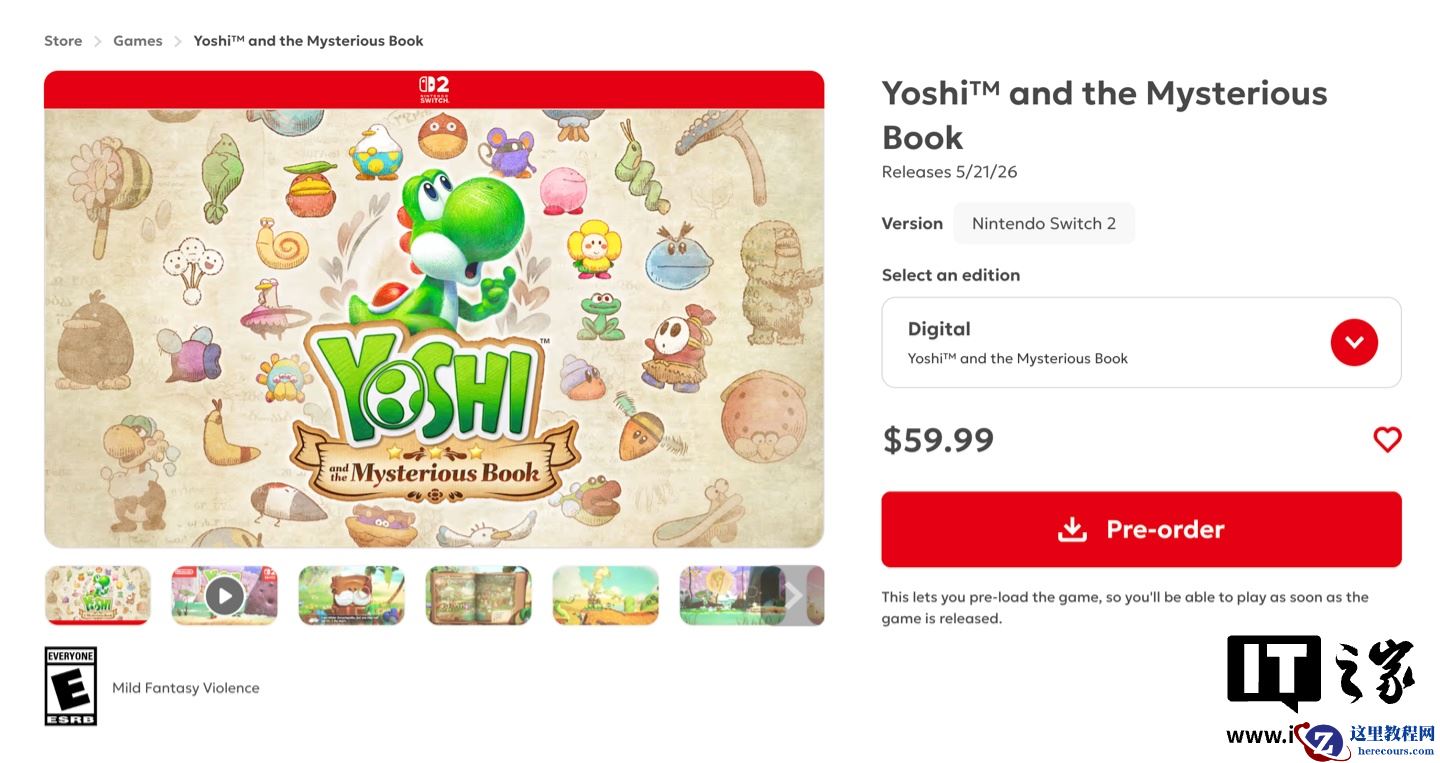1440x763 pixels.
Task: Open the dialogue screenshot thumbnail
Action: click(x=351, y=595)
